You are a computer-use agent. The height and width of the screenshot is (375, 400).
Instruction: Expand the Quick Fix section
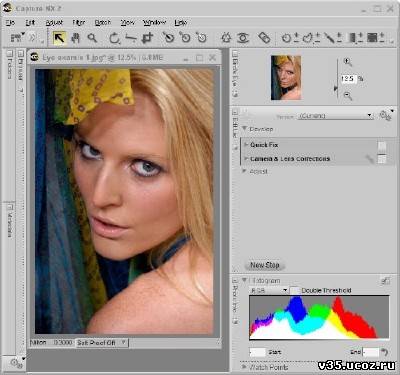[x=246, y=145]
